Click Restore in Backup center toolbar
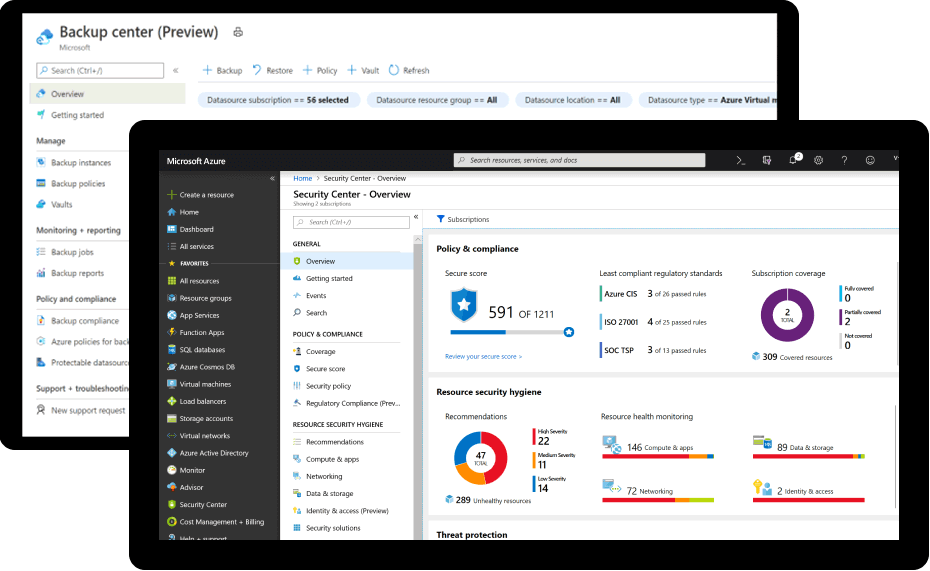930x571 pixels. pyautogui.click(x=273, y=70)
